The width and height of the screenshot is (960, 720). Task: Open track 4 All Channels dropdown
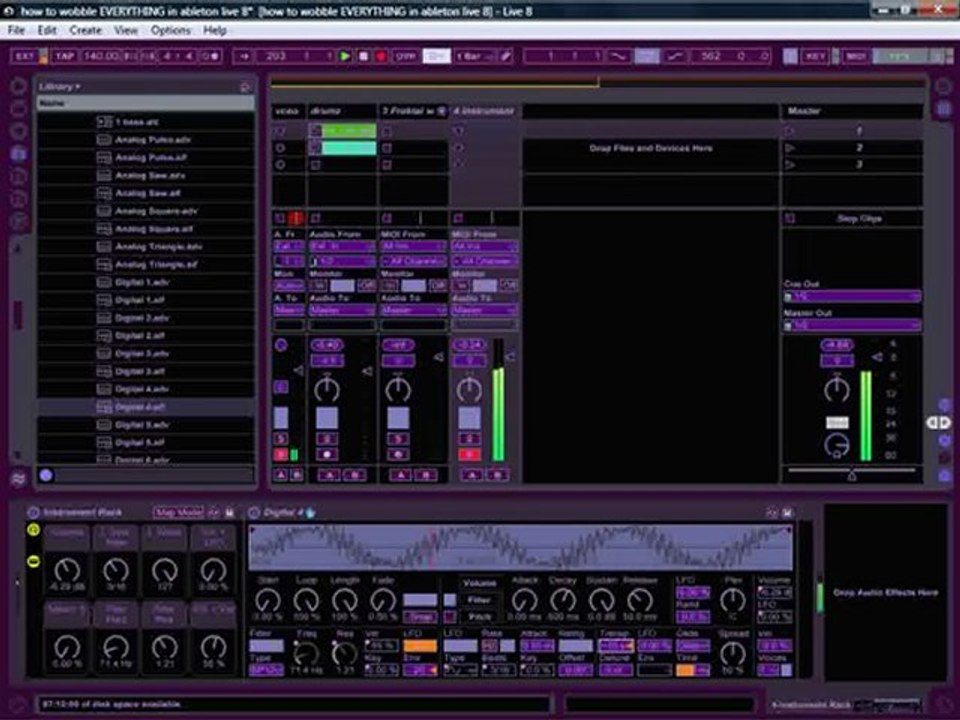[484, 261]
